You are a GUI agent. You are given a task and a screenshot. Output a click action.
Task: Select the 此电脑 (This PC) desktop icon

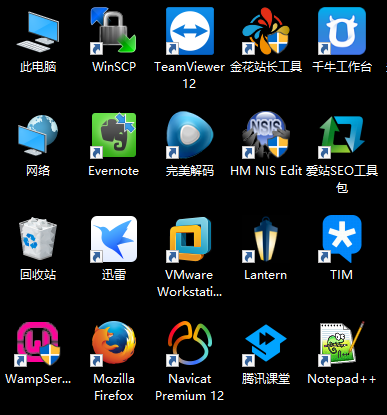[x=38, y=31]
